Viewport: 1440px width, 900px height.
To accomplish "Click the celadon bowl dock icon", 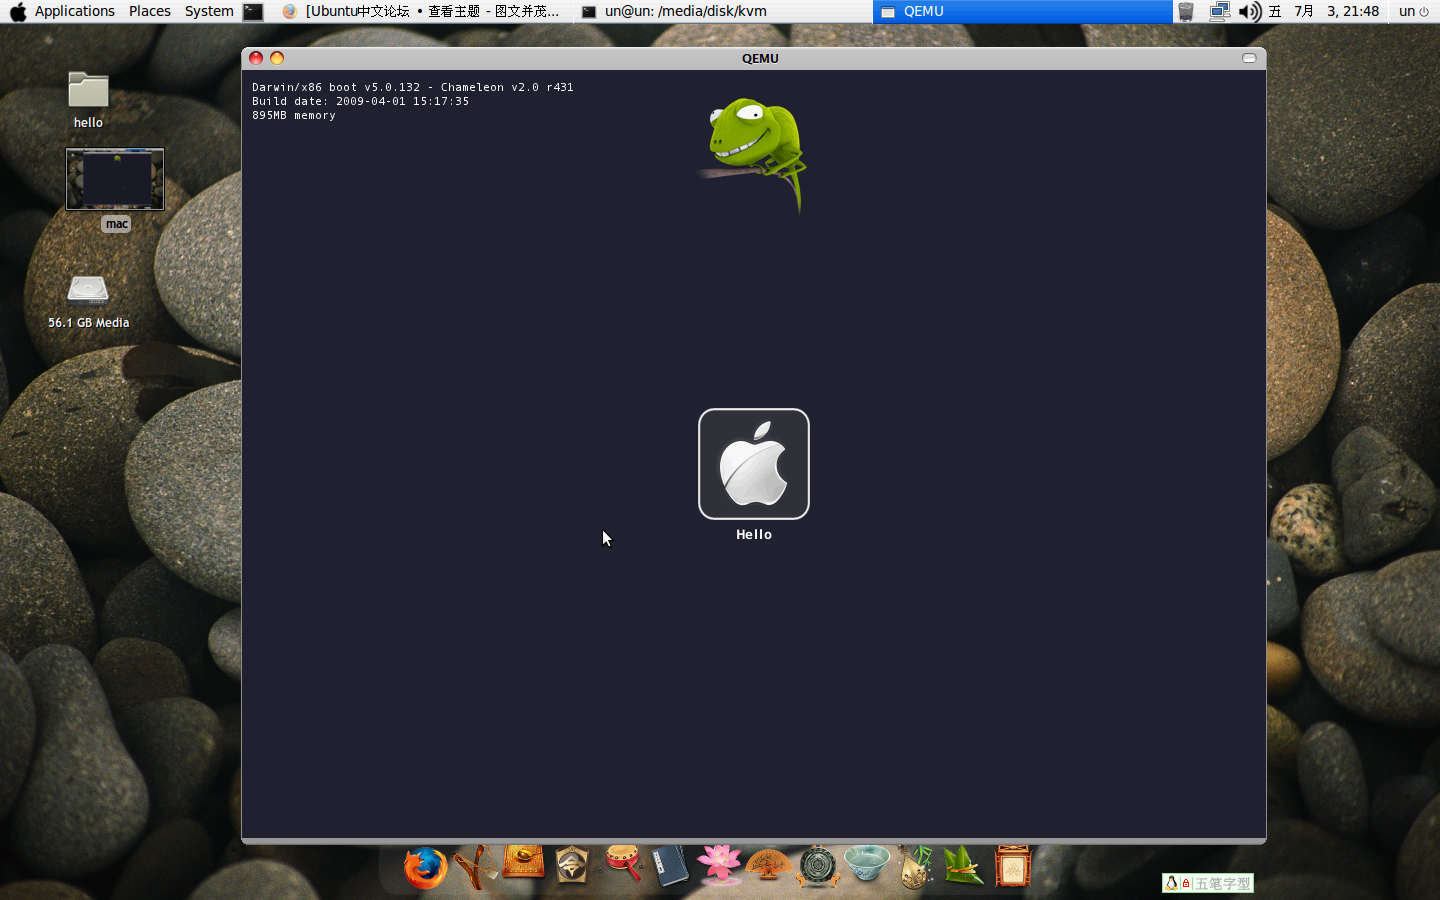I will [866, 863].
